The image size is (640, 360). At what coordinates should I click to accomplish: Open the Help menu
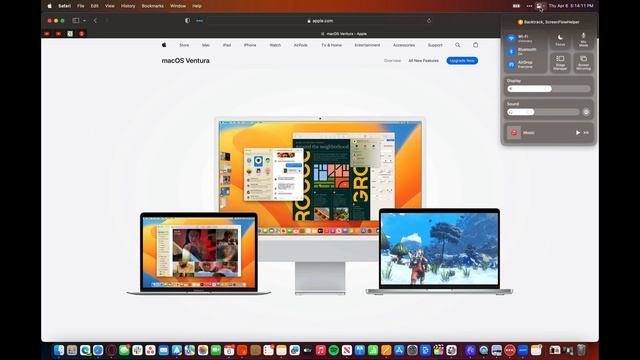(x=197, y=6)
